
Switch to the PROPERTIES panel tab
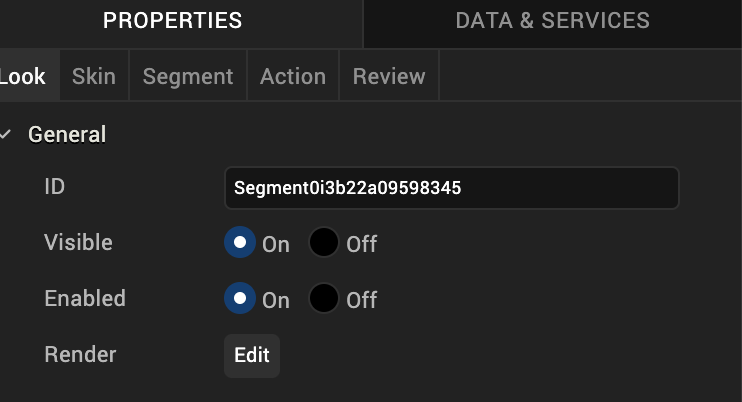point(172,21)
